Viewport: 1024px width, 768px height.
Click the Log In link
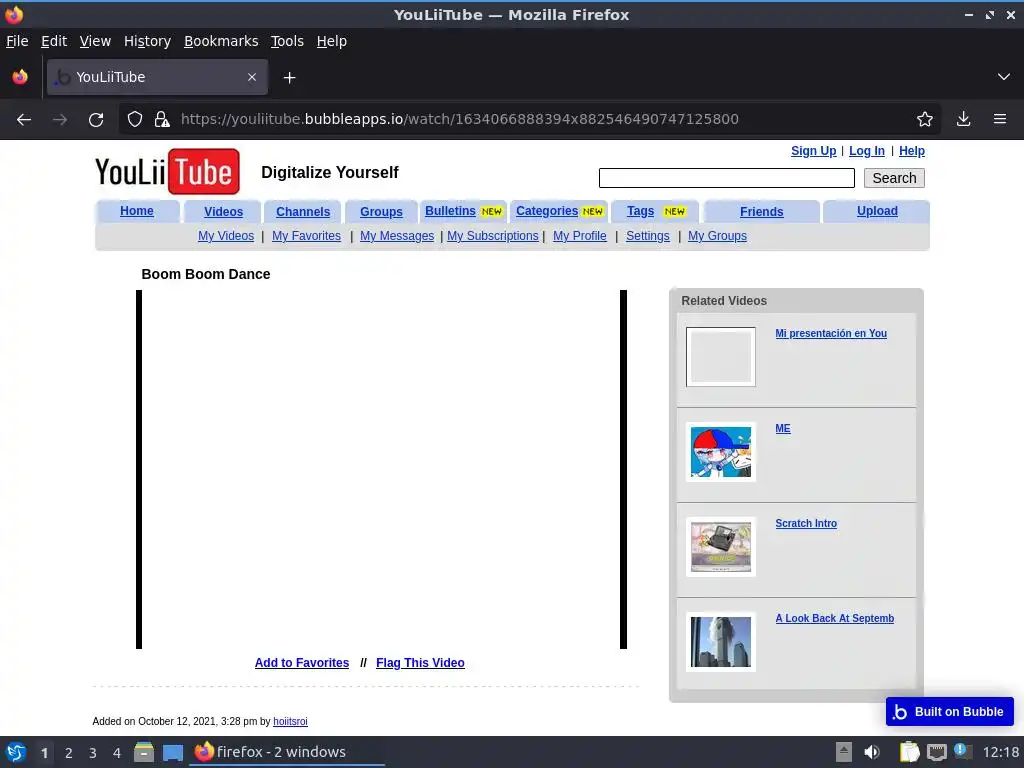pos(867,151)
